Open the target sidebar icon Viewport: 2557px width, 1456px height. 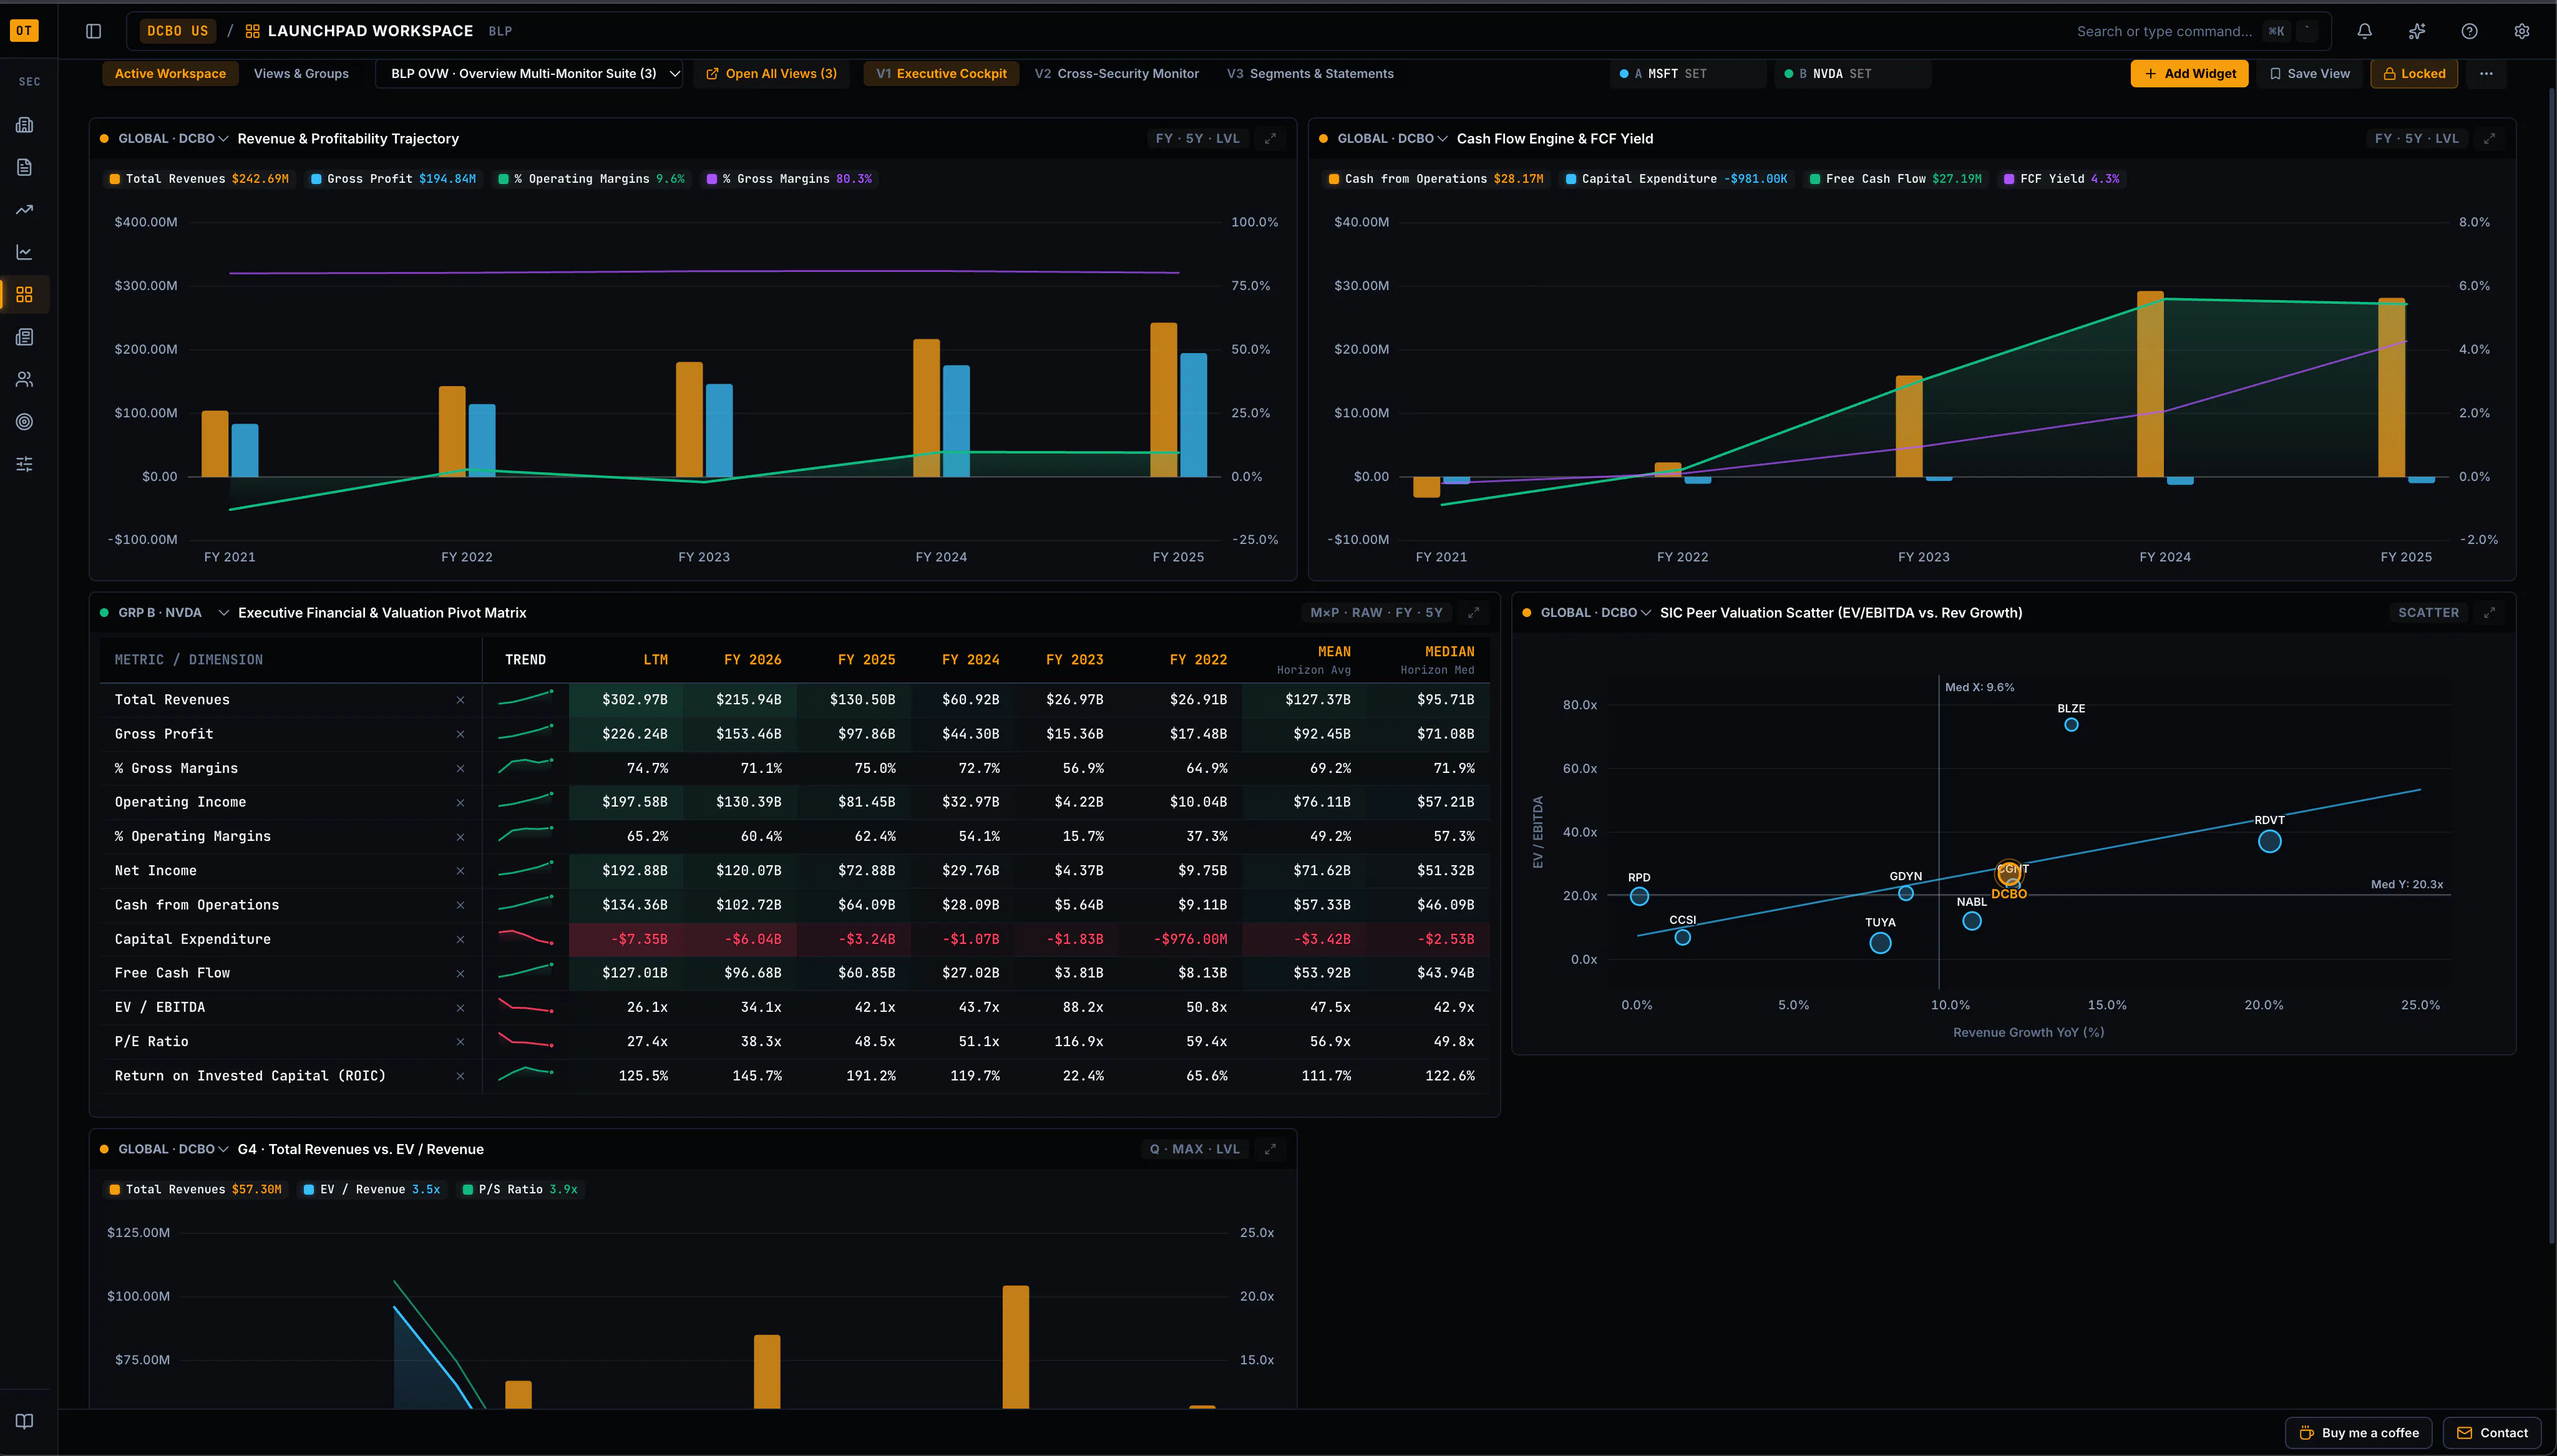pos(25,422)
